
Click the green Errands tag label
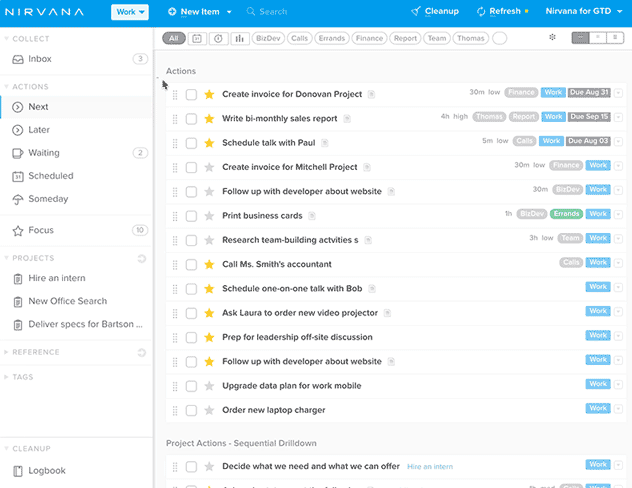click(x=566, y=214)
